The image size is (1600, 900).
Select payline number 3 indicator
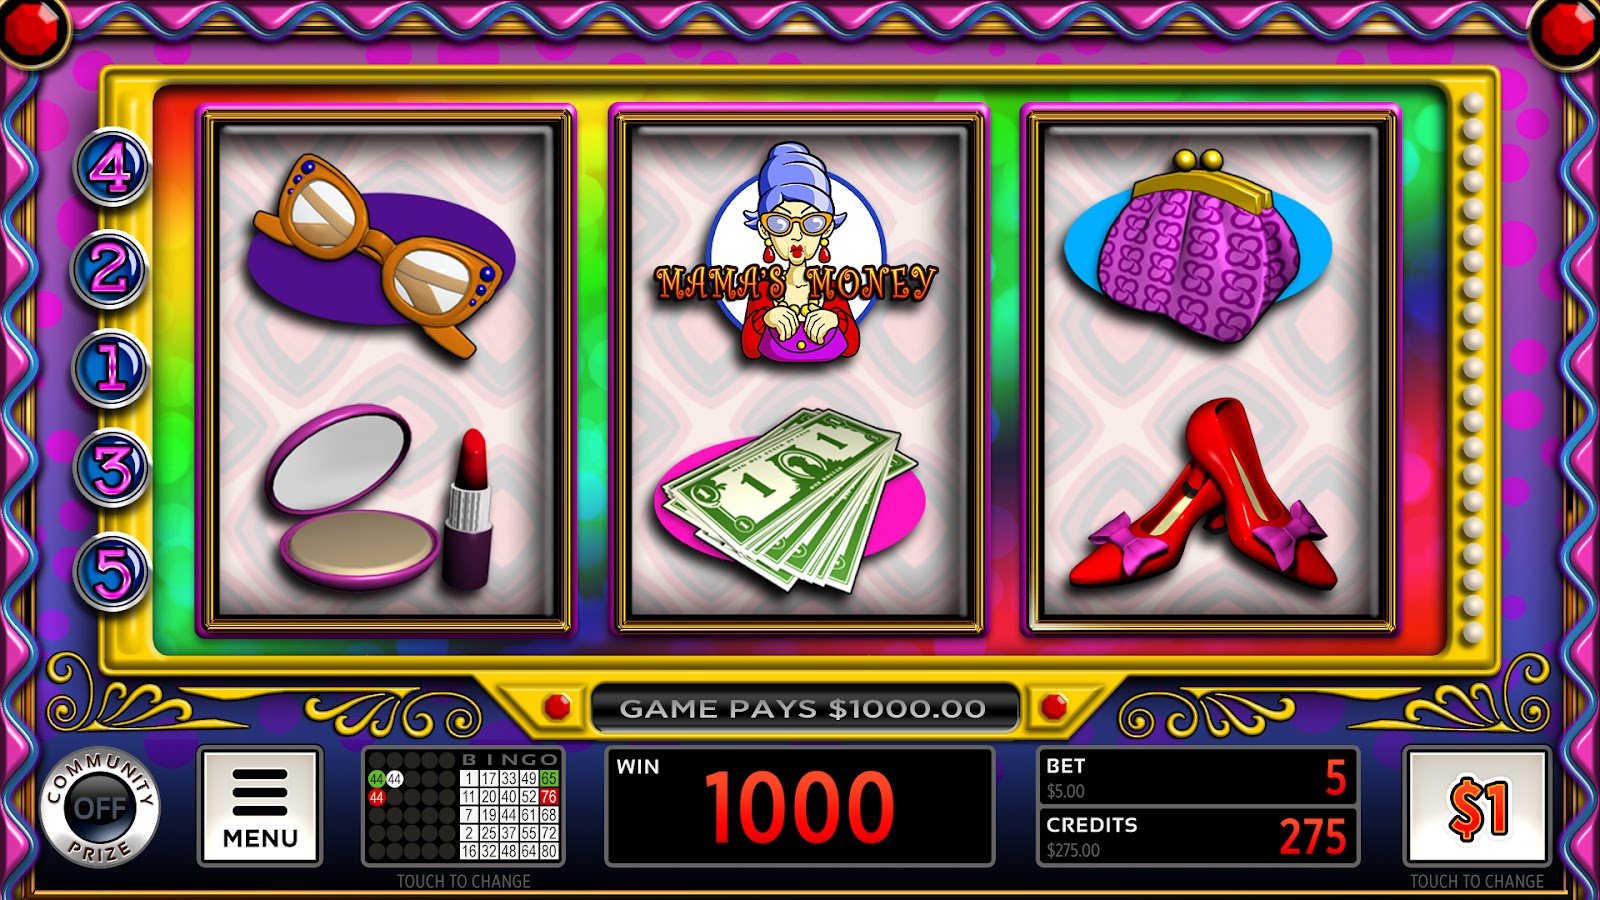point(110,468)
